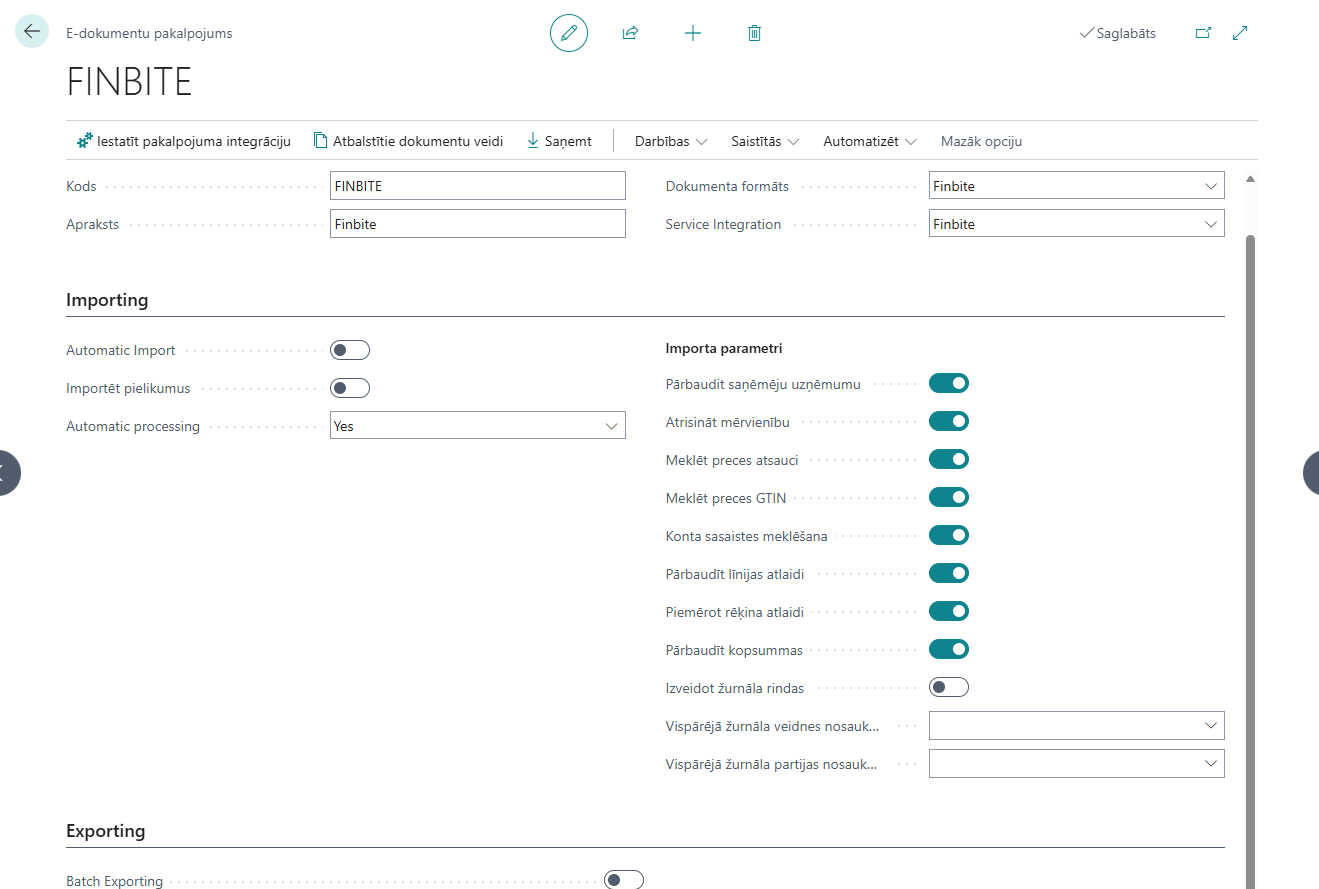
Task: Toggle Atrisināt mērvienību switch
Action: coord(949,421)
